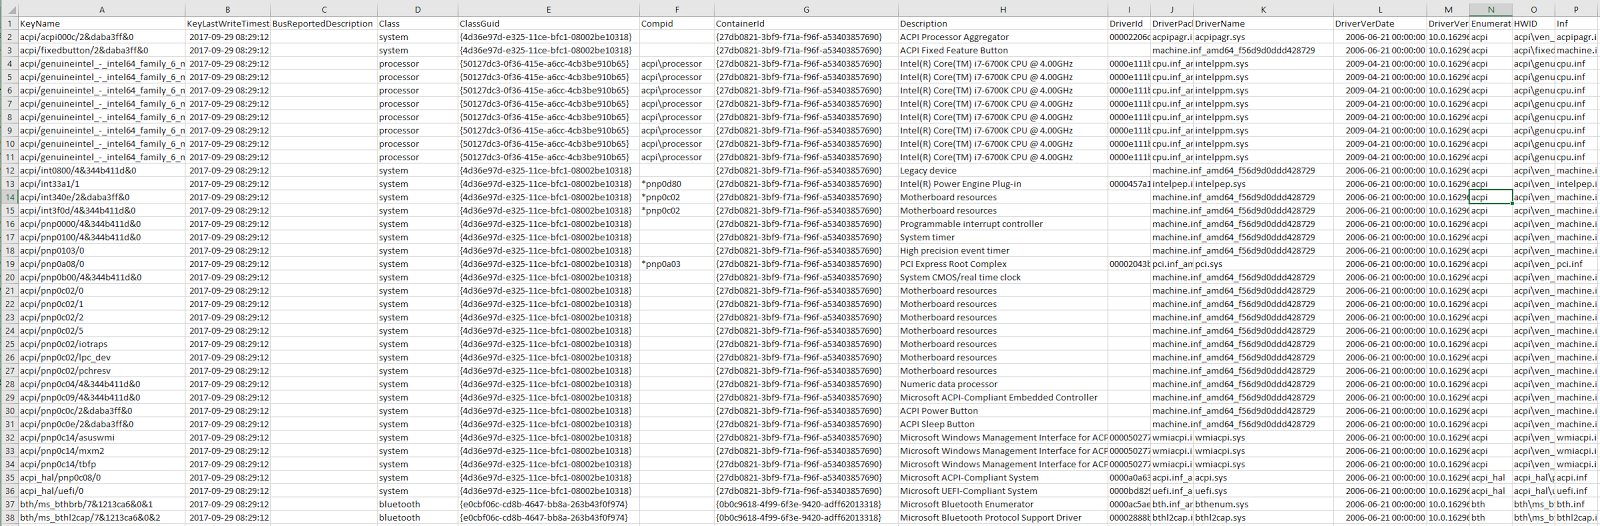Select KeyName cell acpi/pnp0c02/lpc_dev
The width and height of the screenshot is (1600, 526).
(101, 357)
